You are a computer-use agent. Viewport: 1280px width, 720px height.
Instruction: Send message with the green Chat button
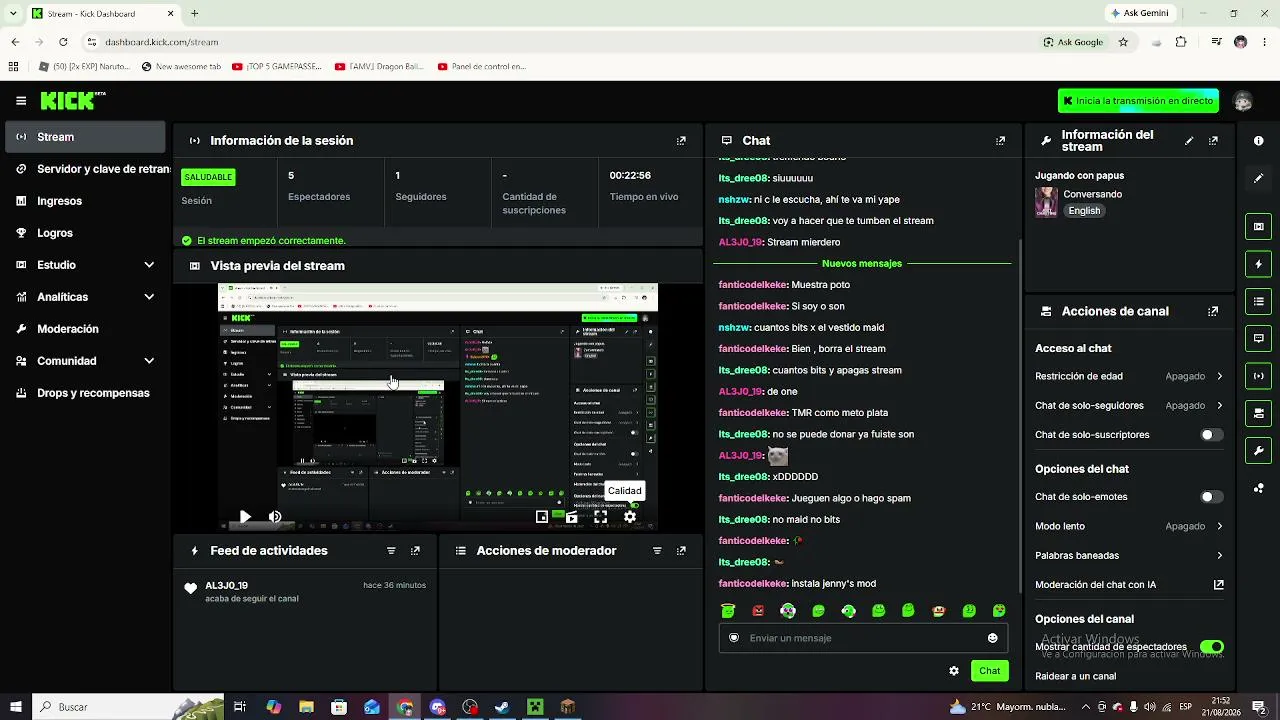coord(989,671)
